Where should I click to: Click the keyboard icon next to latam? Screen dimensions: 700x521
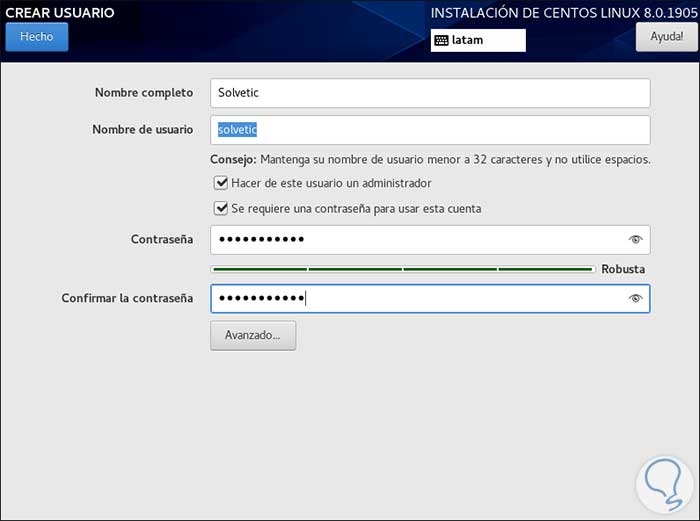tap(441, 41)
